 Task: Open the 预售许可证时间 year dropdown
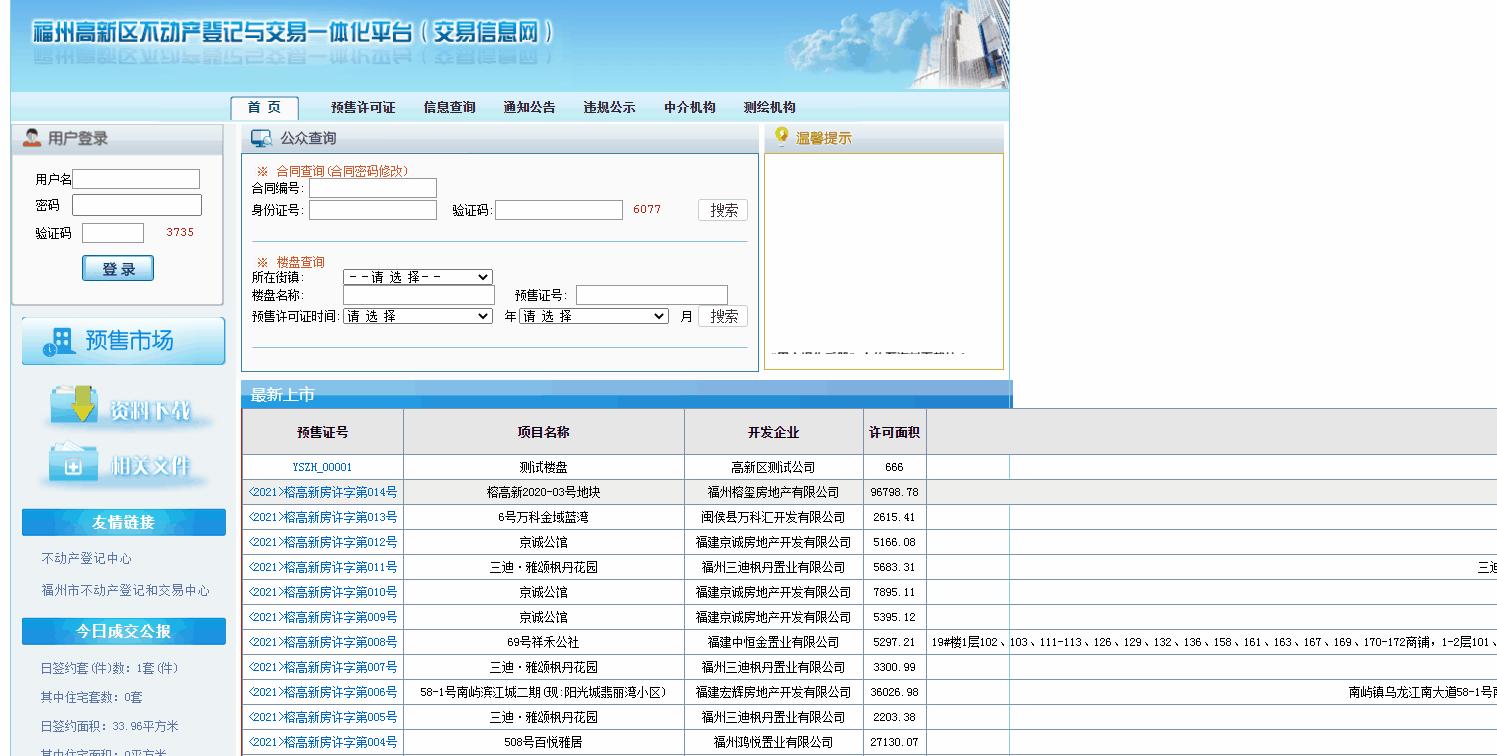click(418, 316)
